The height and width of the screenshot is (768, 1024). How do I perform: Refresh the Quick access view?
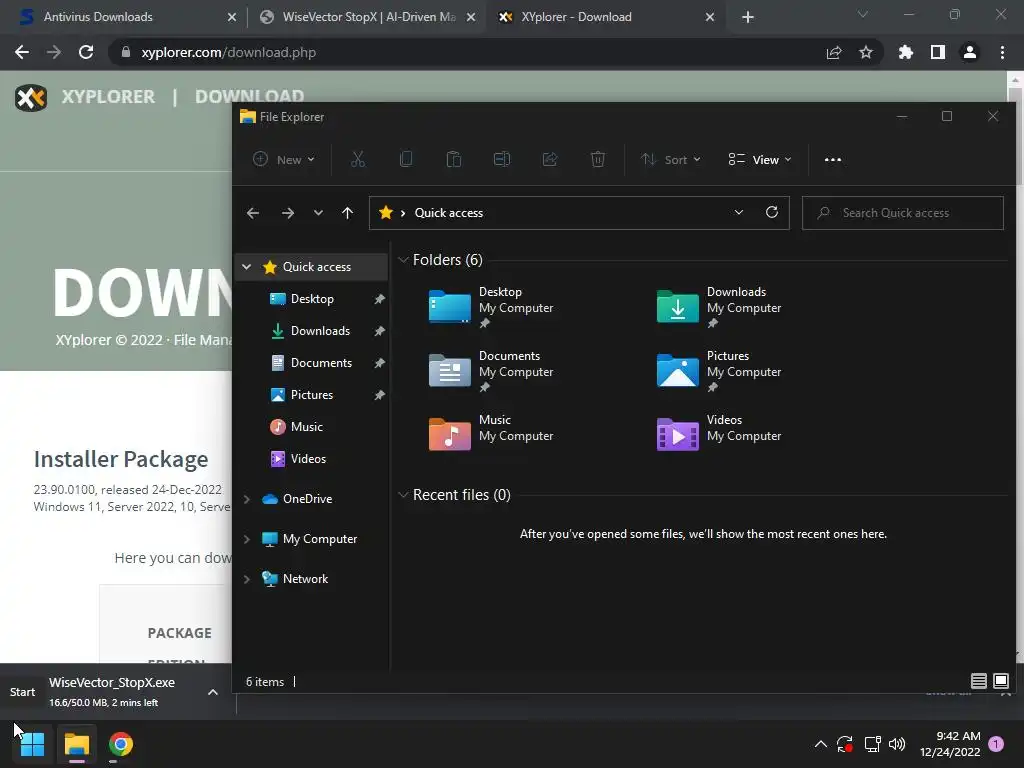pos(772,212)
